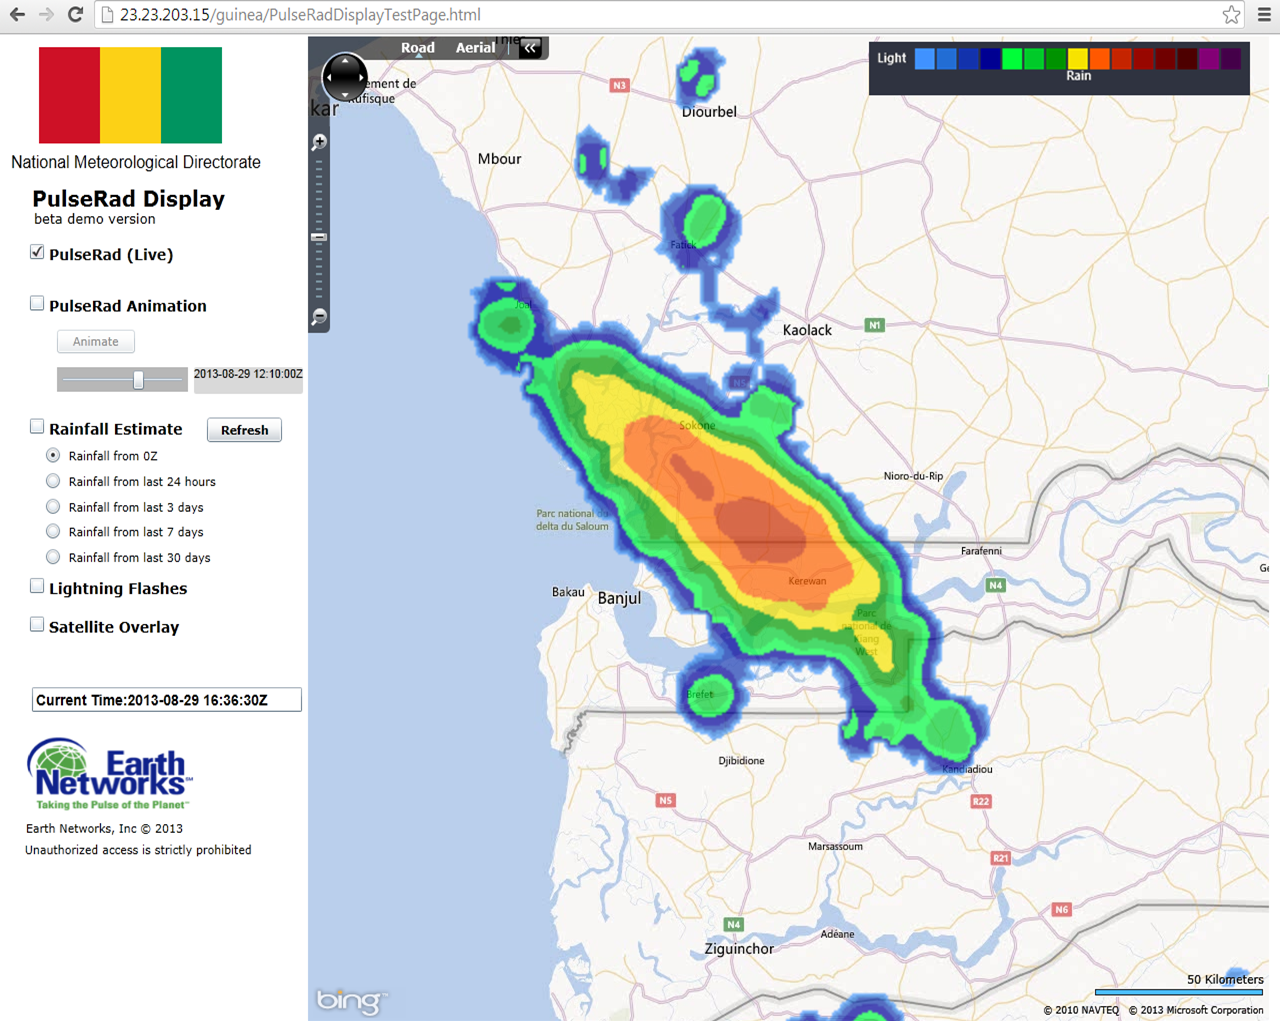This screenshot has height=1021, width=1280.
Task: Click the lightest blue legend swatch next to Light
Action: point(924,59)
